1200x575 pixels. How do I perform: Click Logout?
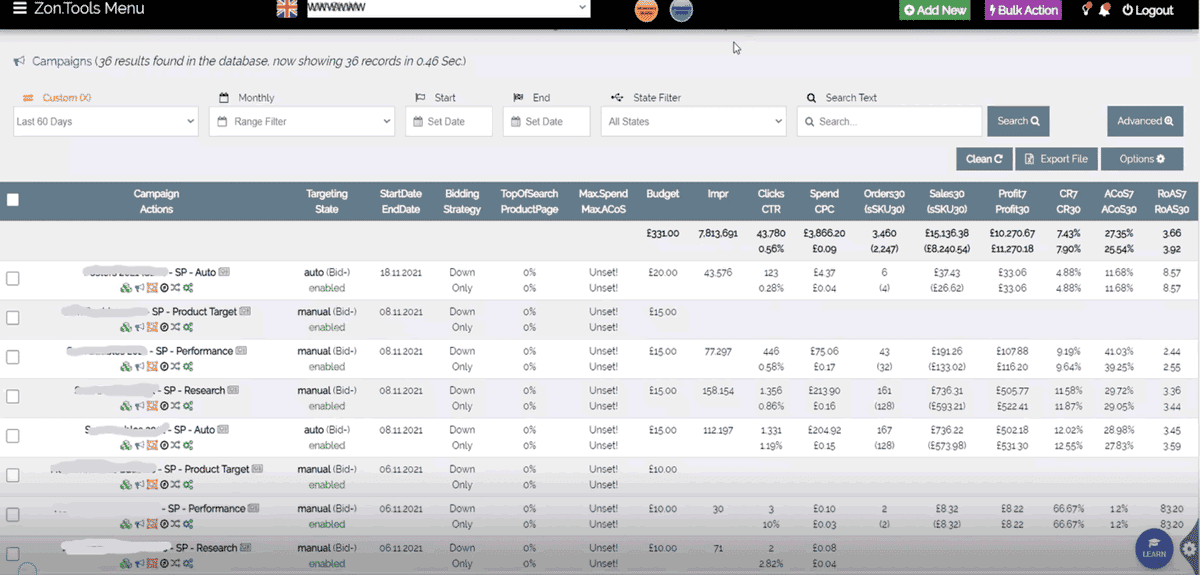(x=1147, y=10)
